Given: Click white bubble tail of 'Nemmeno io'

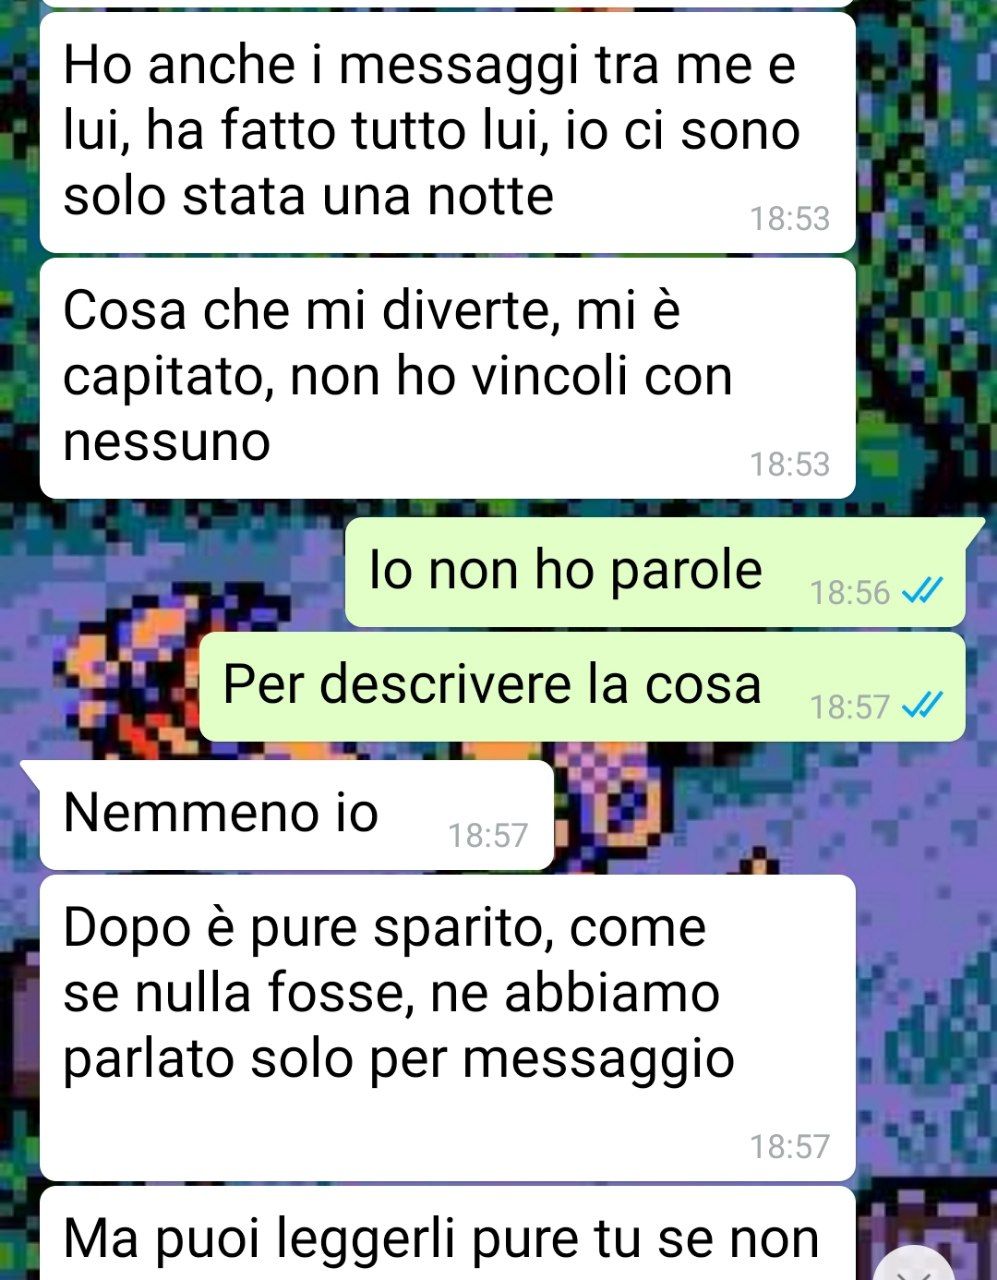Looking at the screenshot, I should pos(32,772).
